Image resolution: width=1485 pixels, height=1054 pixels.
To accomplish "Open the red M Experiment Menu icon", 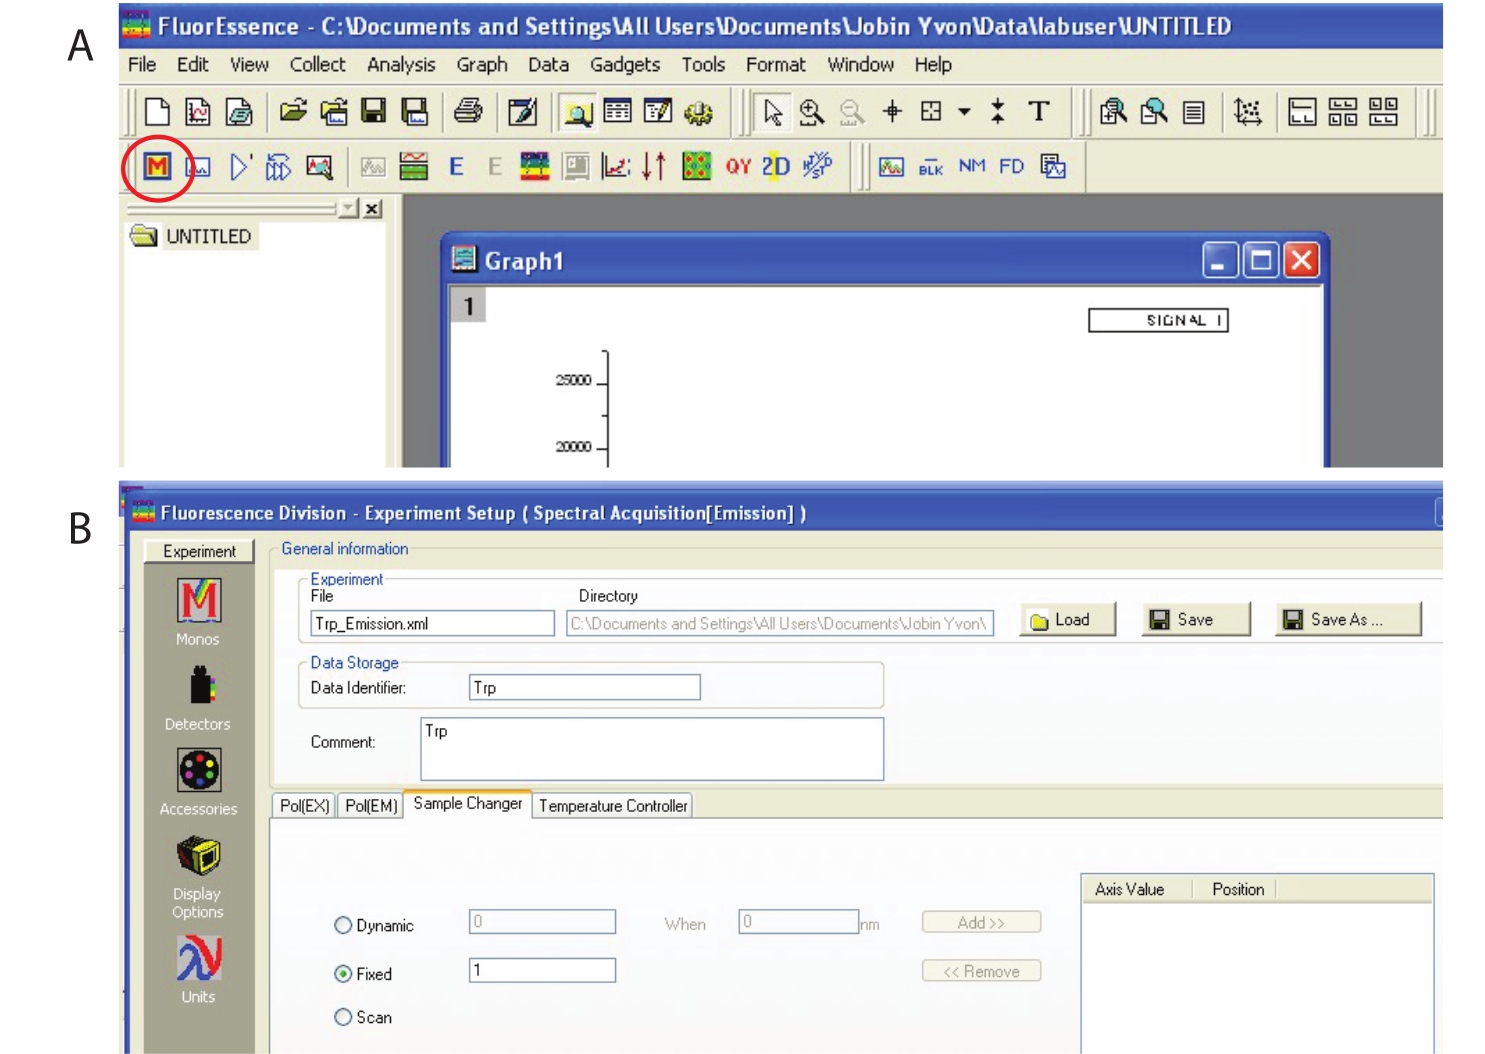I will point(157,166).
